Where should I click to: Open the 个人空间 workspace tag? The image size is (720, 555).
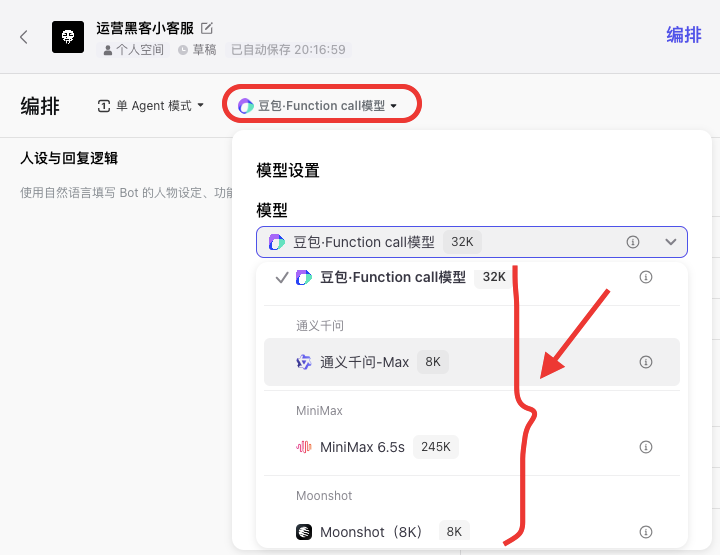(133, 50)
